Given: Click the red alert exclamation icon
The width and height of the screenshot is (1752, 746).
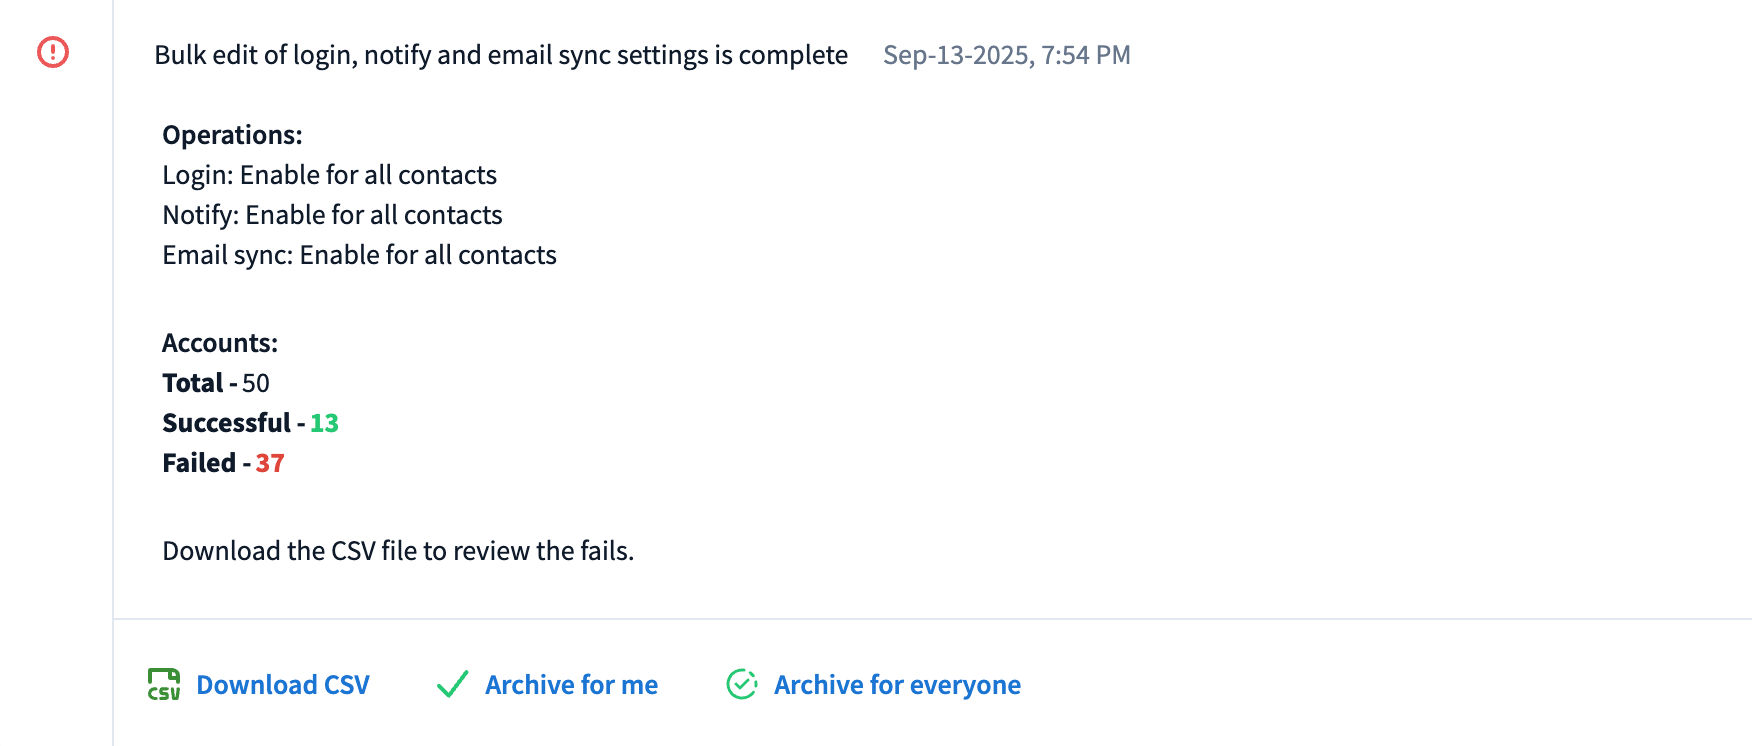Looking at the screenshot, I should click(x=53, y=52).
